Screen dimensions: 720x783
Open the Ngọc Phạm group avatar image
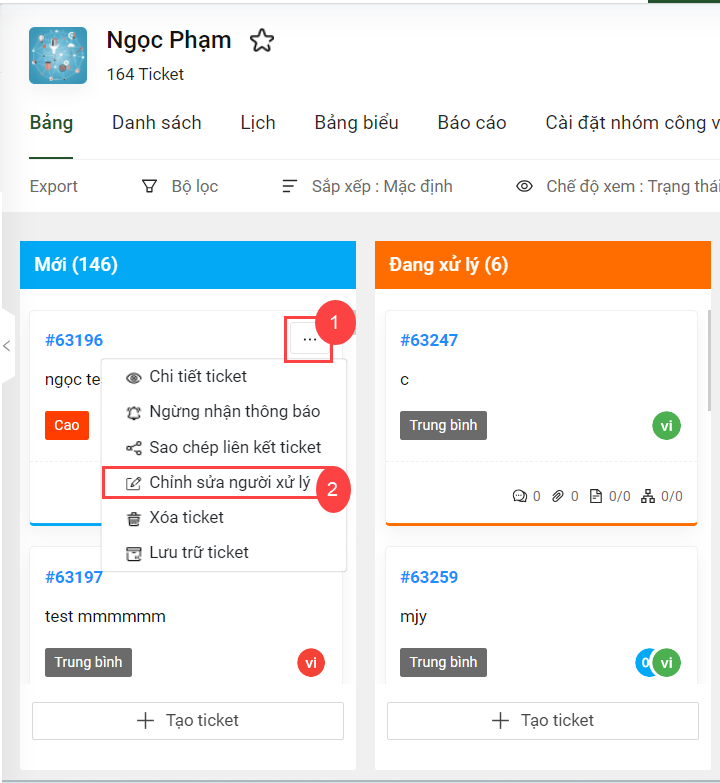(58, 55)
